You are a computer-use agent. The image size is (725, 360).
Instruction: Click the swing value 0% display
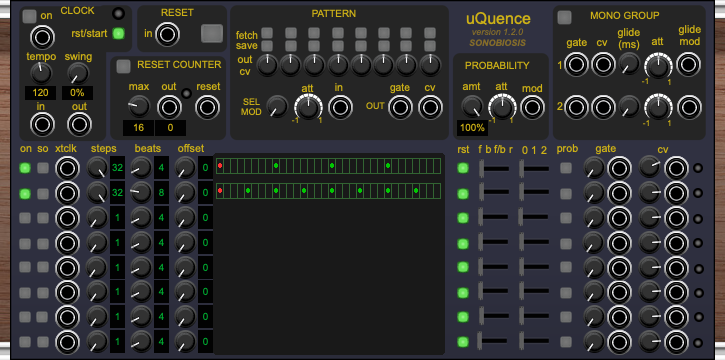[x=78, y=93]
